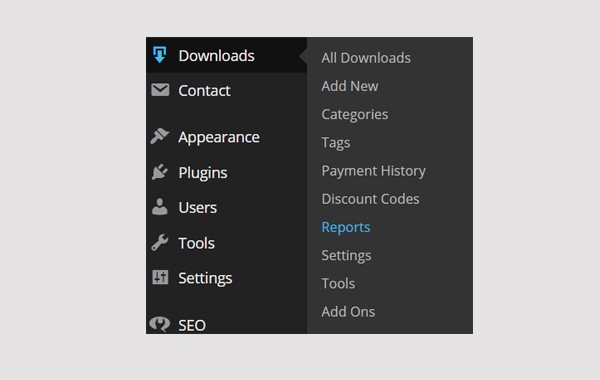Open Discount Codes in the submenu
600x380 pixels.
(370, 199)
